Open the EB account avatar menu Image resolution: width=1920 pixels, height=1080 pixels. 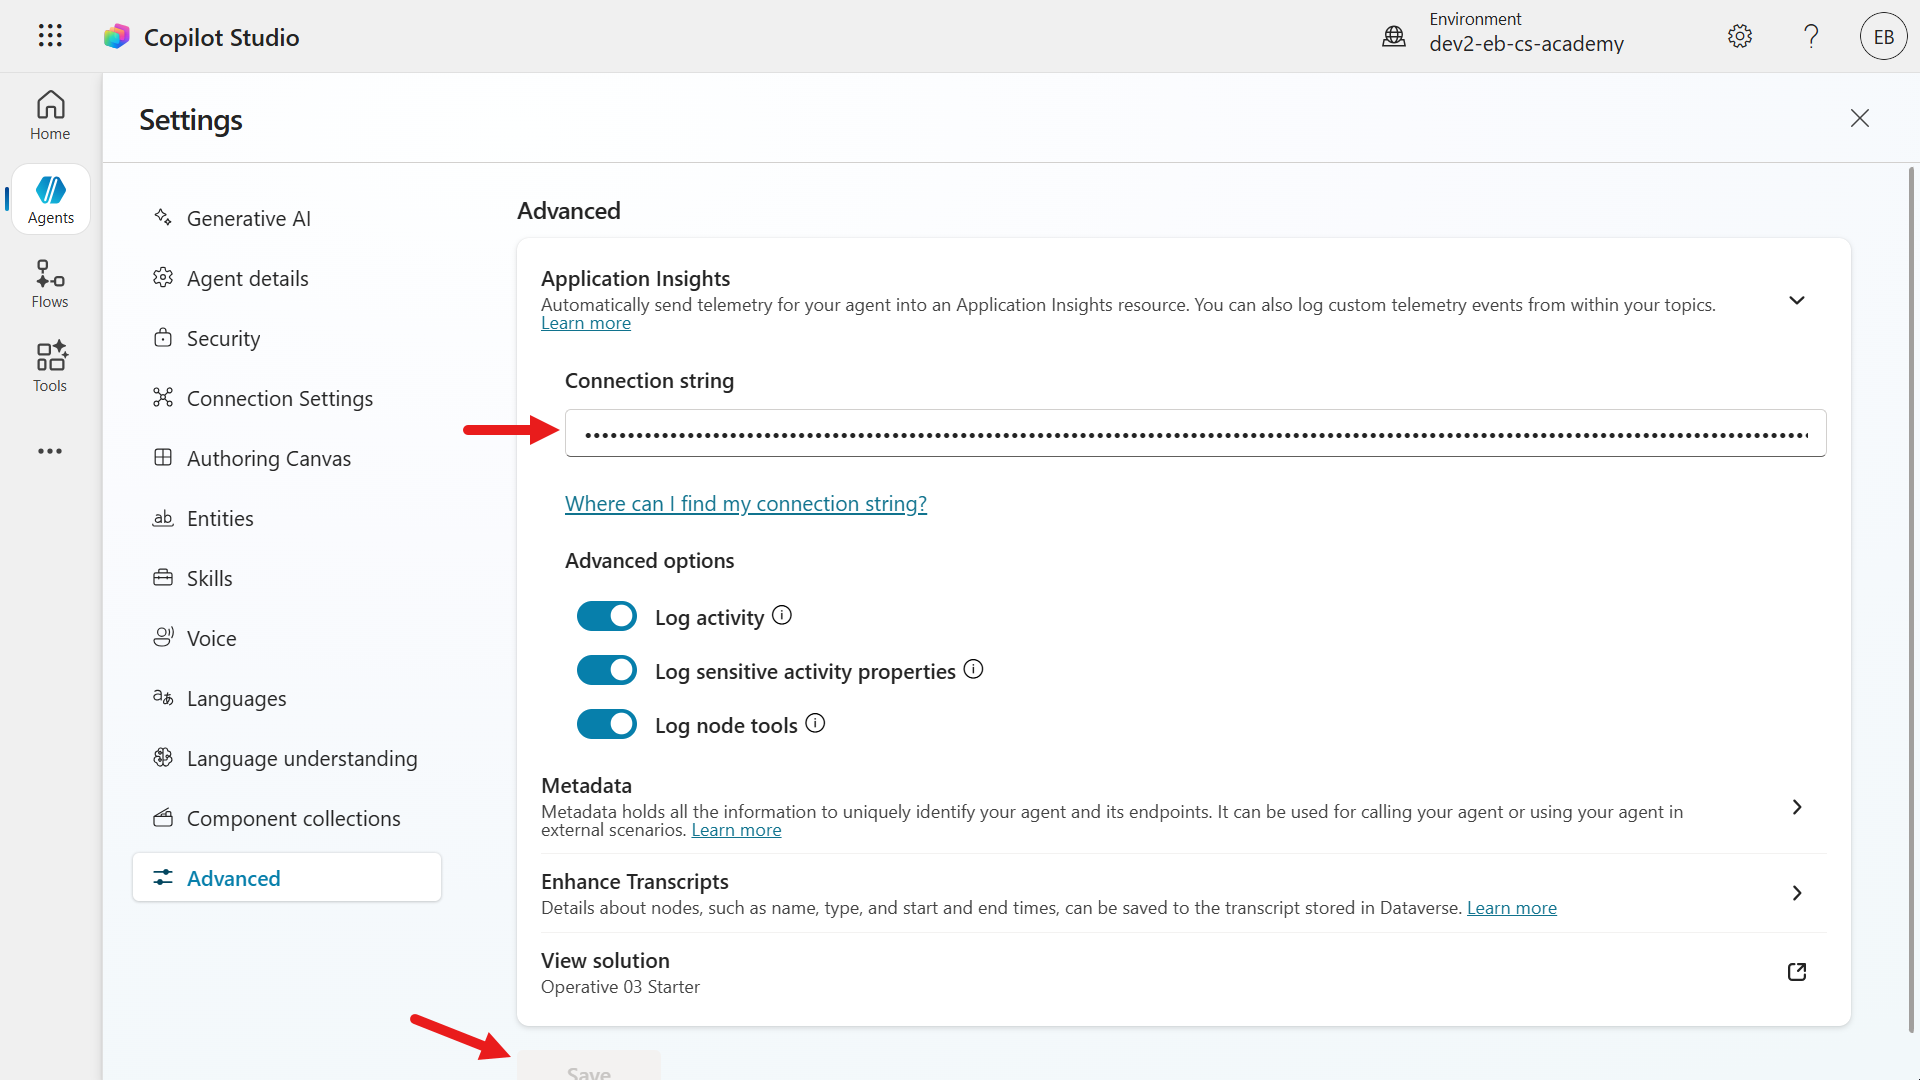click(1882, 36)
